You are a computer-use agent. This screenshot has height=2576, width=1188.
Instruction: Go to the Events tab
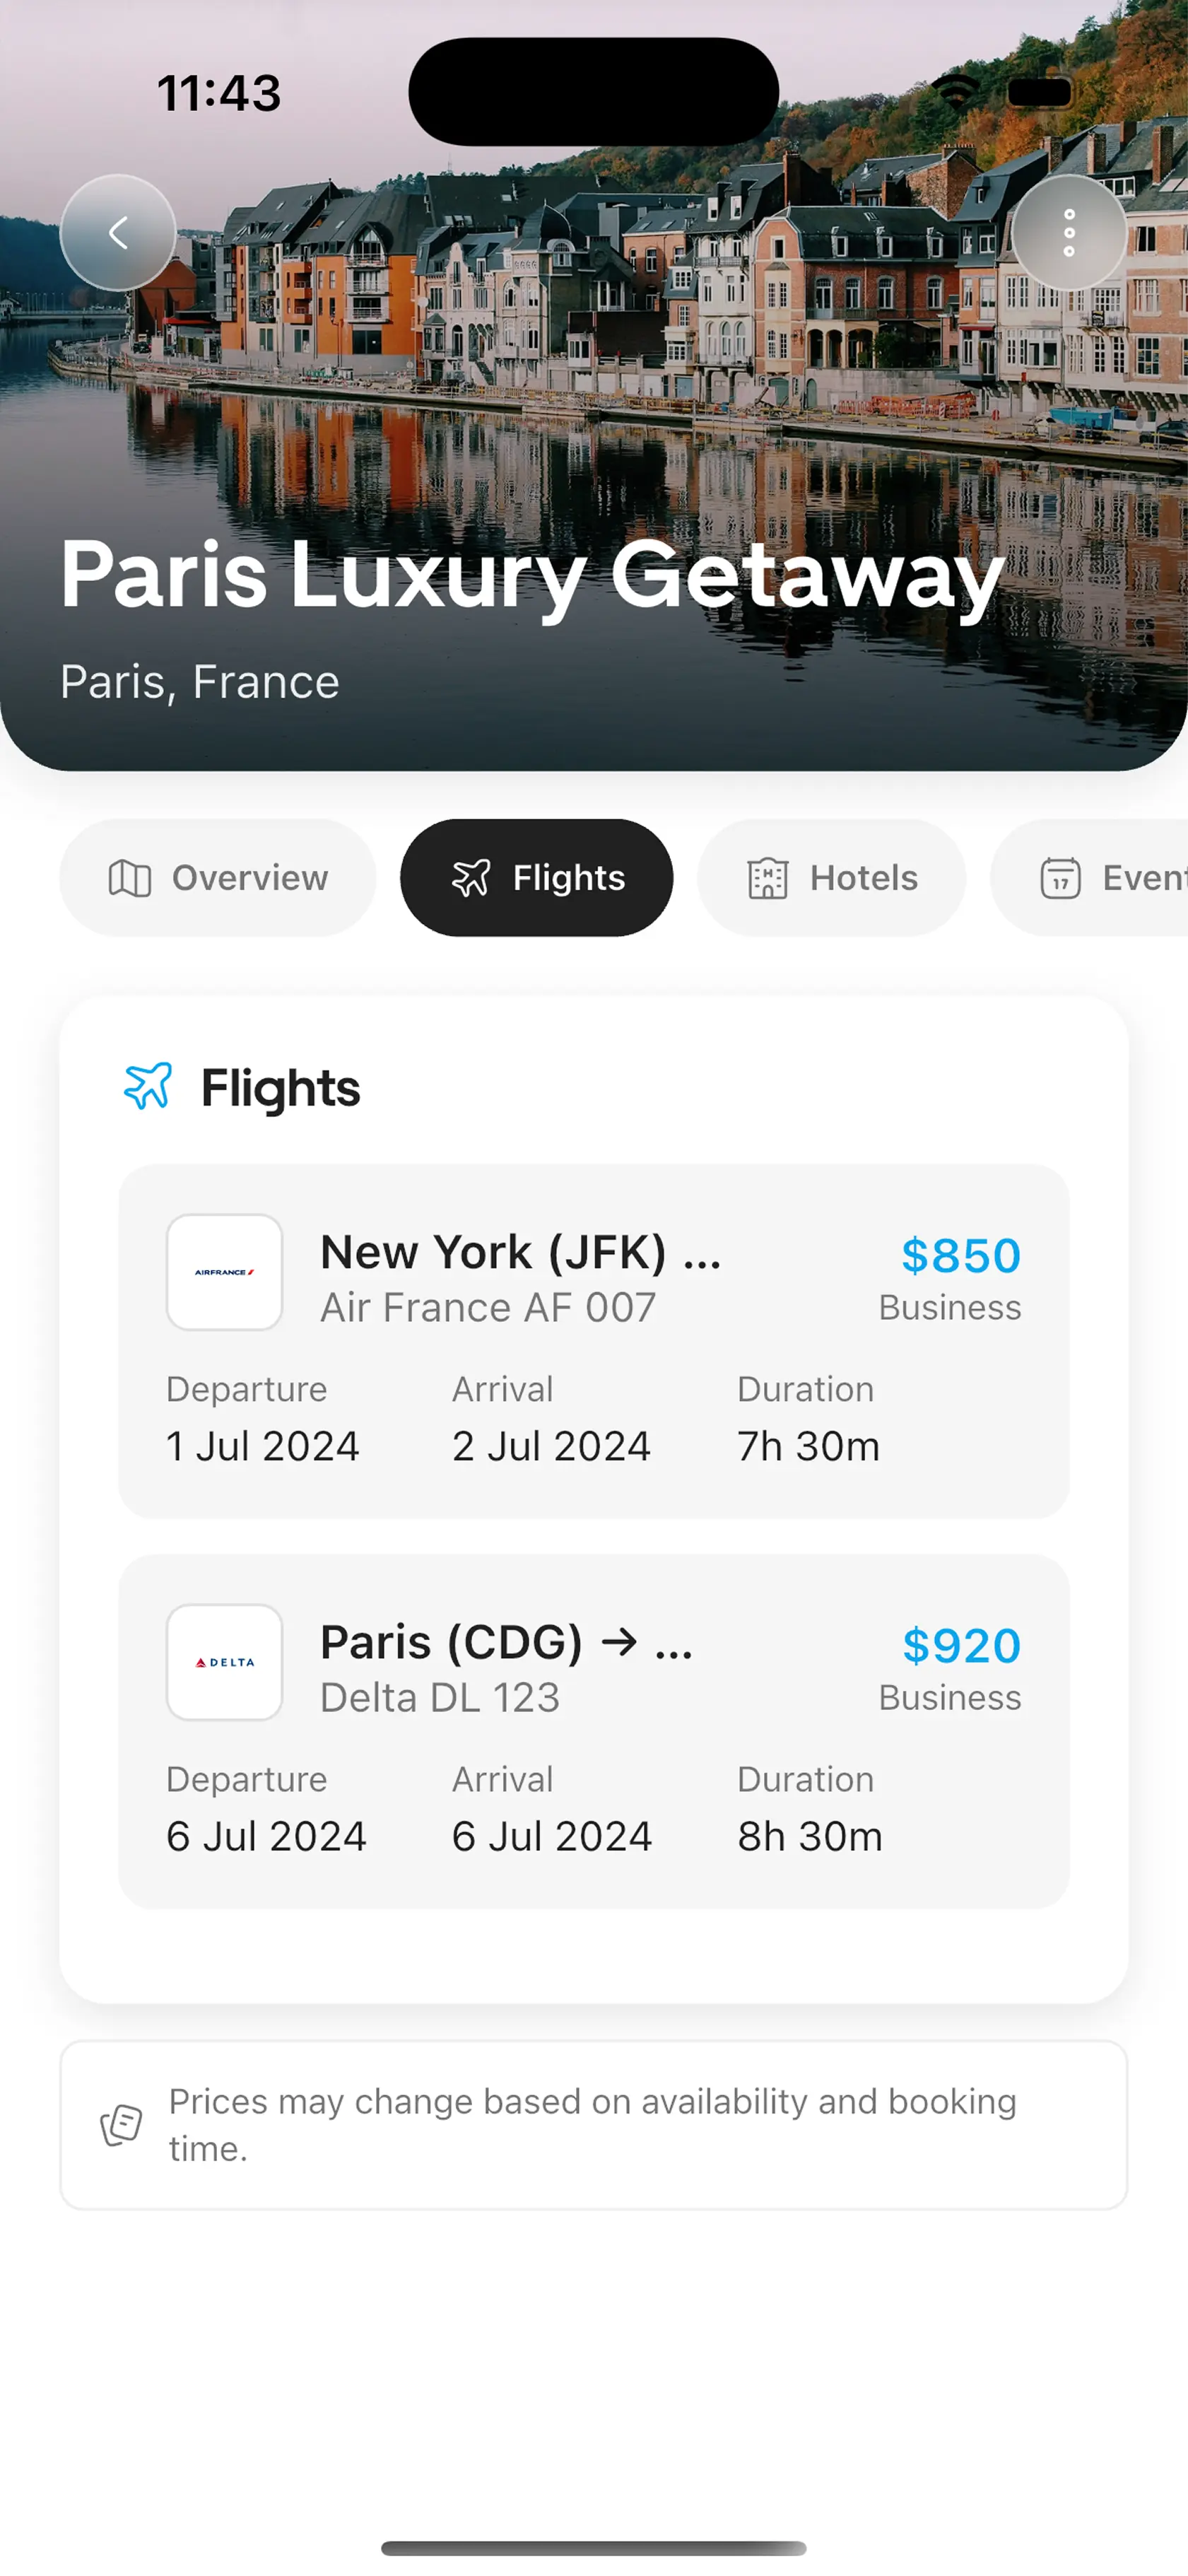(1100, 878)
